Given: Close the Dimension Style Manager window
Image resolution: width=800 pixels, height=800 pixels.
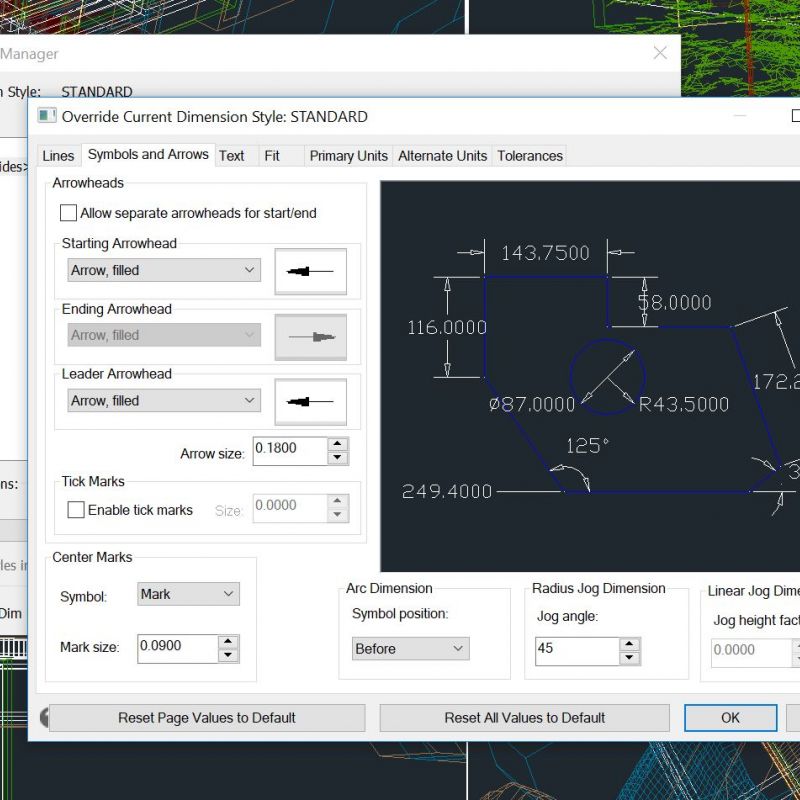Looking at the screenshot, I should tap(660, 53).
